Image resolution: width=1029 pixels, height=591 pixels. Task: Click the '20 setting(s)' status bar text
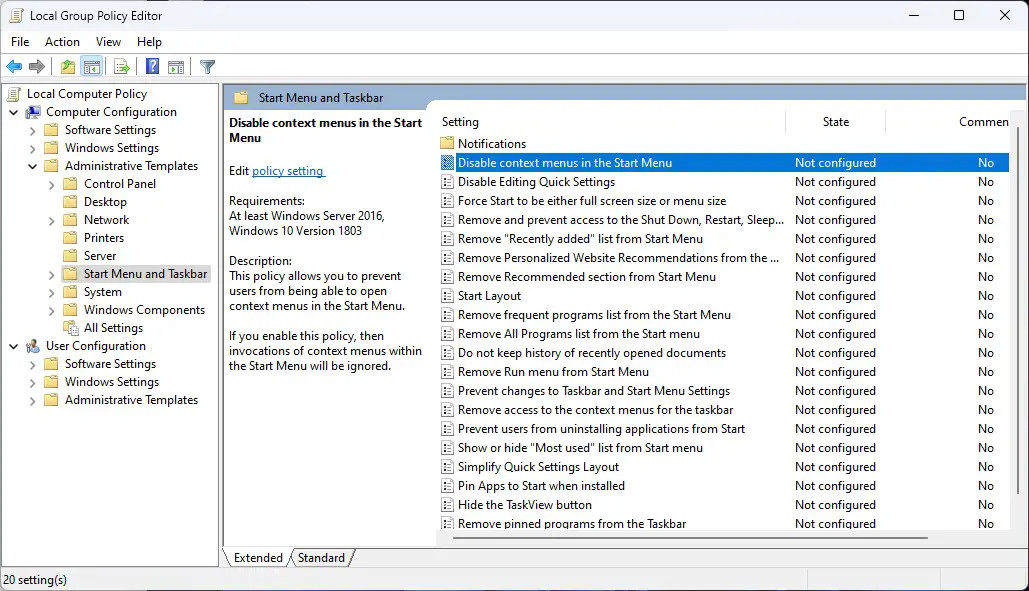click(x=35, y=580)
